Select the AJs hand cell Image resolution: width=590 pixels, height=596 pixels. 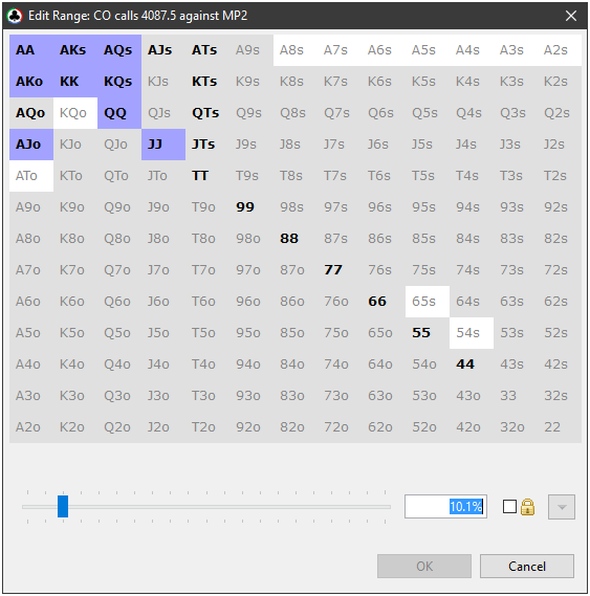pos(163,50)
